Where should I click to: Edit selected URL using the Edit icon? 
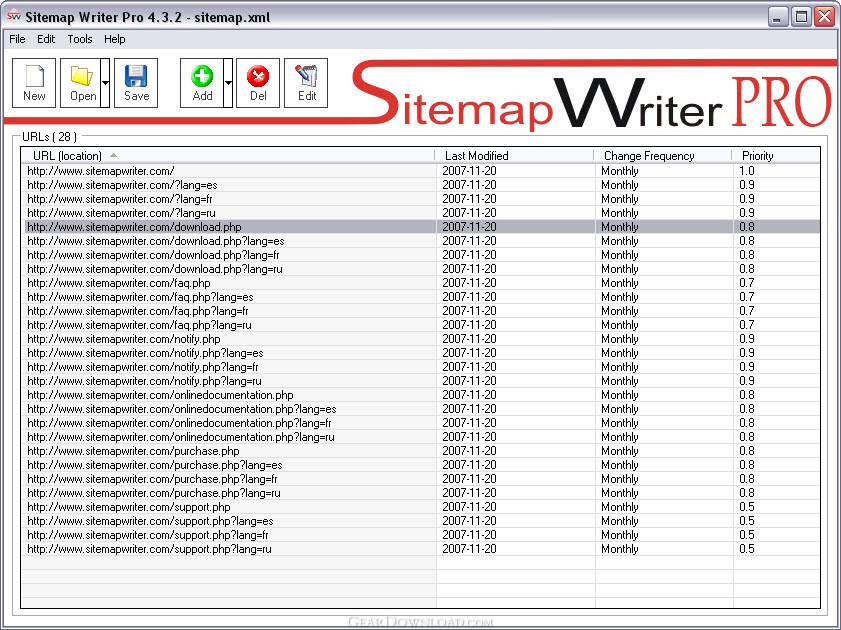click(306, 83)
